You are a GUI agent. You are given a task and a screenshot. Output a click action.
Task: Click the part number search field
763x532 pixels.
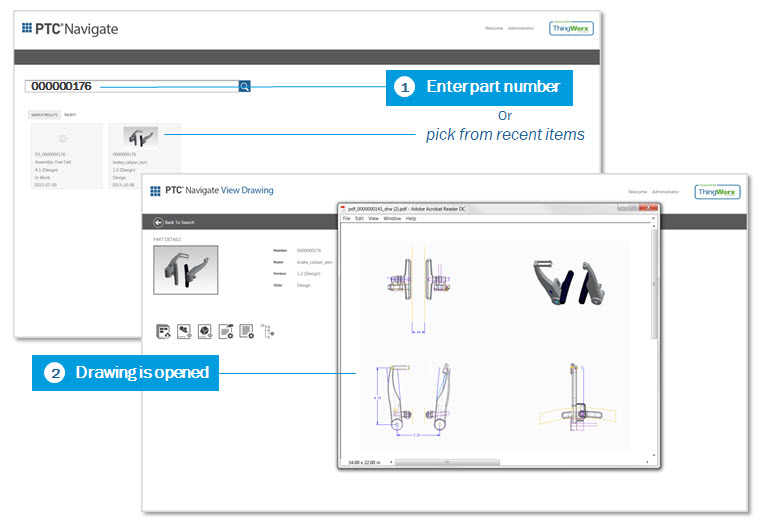pos(132,86)
